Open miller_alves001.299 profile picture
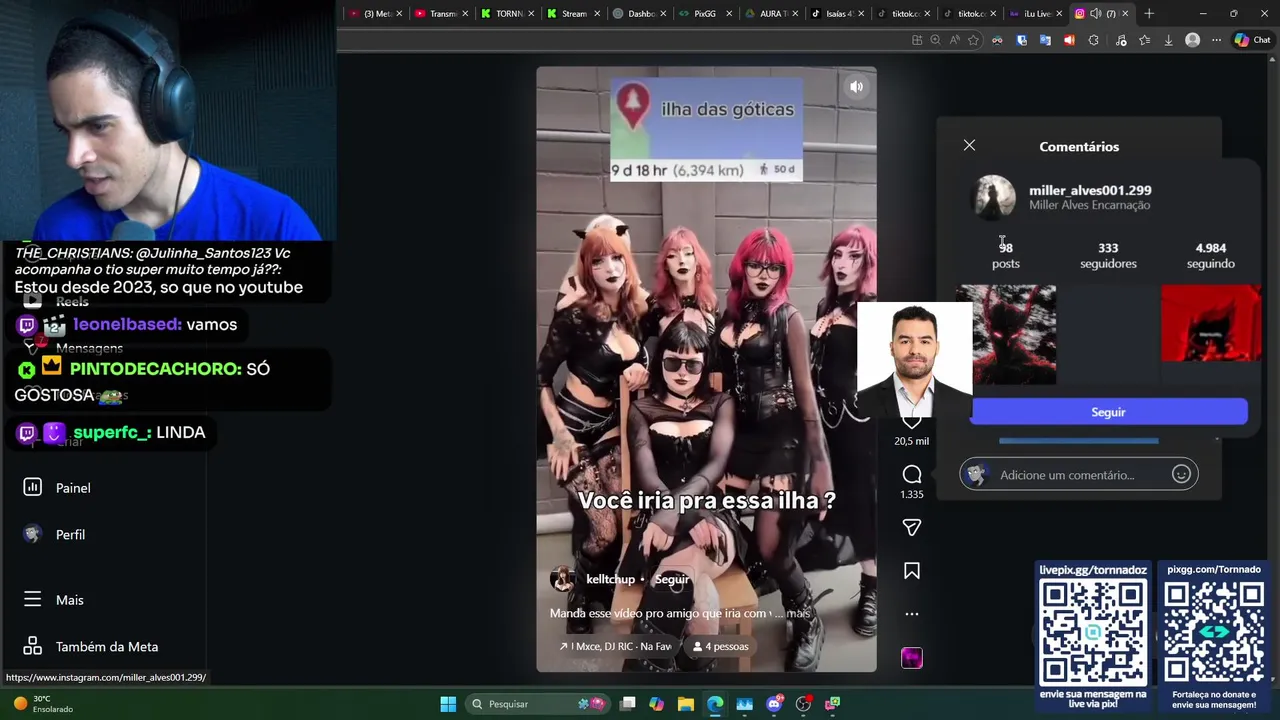Screen dimensions: 1280x720 tap(994, 197)
